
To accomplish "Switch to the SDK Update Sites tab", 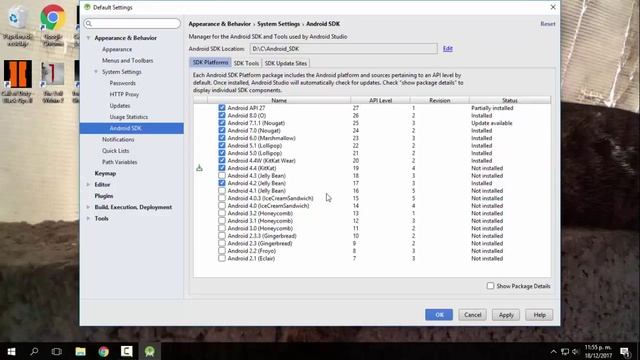I will pos(285,63).
